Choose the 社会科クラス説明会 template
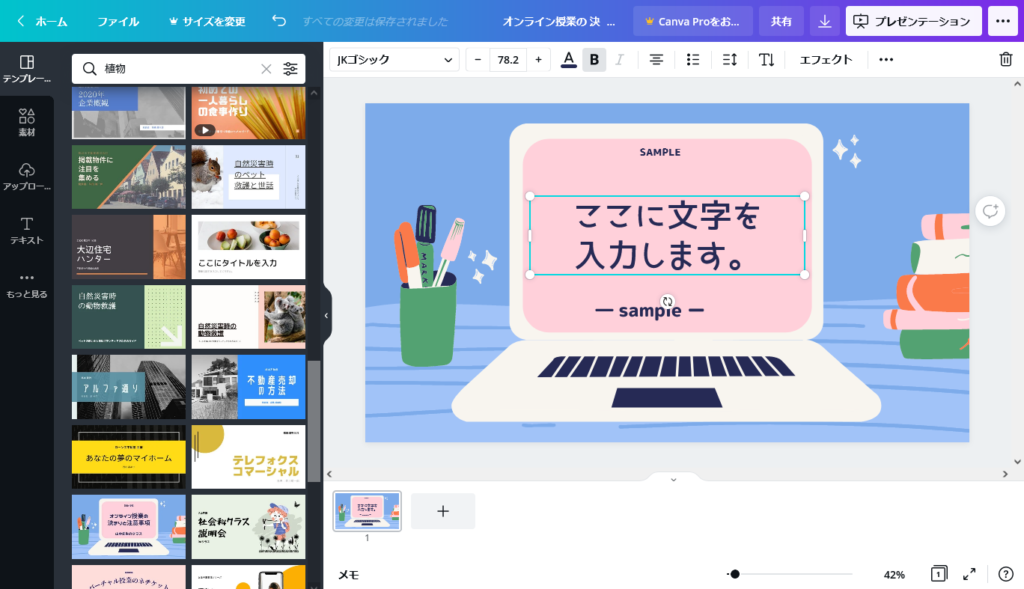This screenshot has height=589, width=1024. (x=248, y=527)
